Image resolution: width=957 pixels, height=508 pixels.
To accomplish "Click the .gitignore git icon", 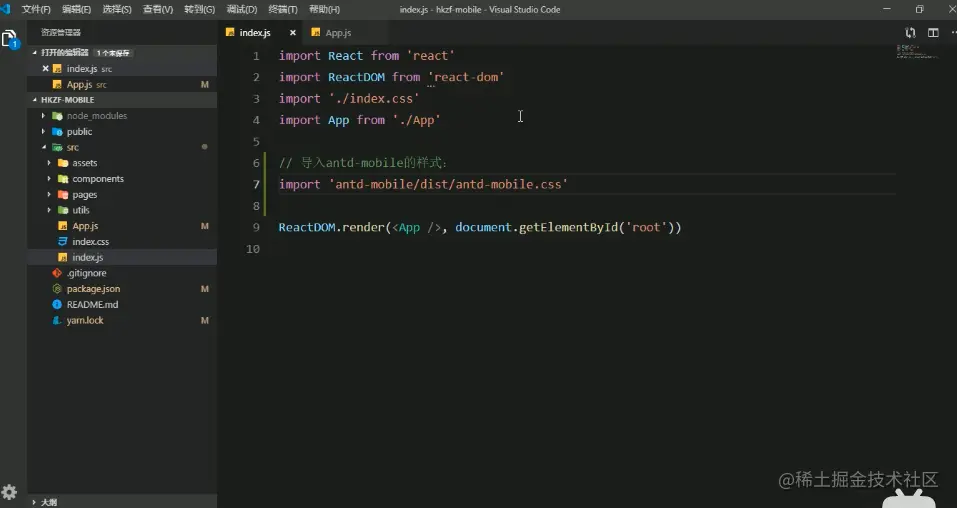I will coord(57,273).
